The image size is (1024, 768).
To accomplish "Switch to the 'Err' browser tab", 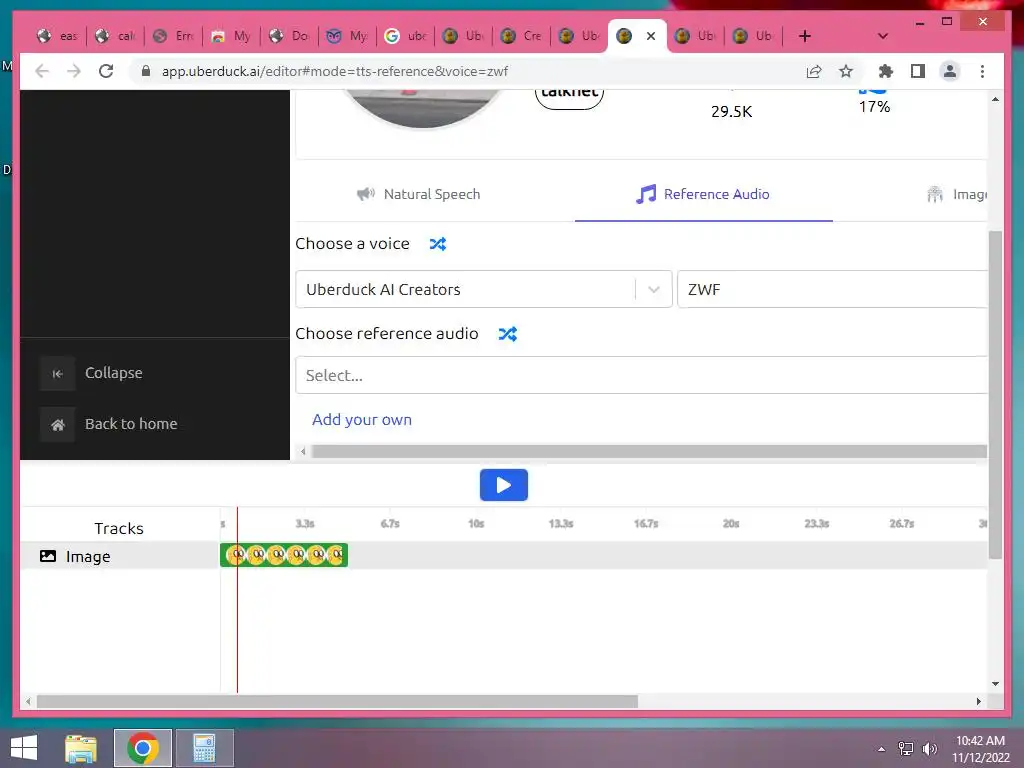I will pos(174,37).
